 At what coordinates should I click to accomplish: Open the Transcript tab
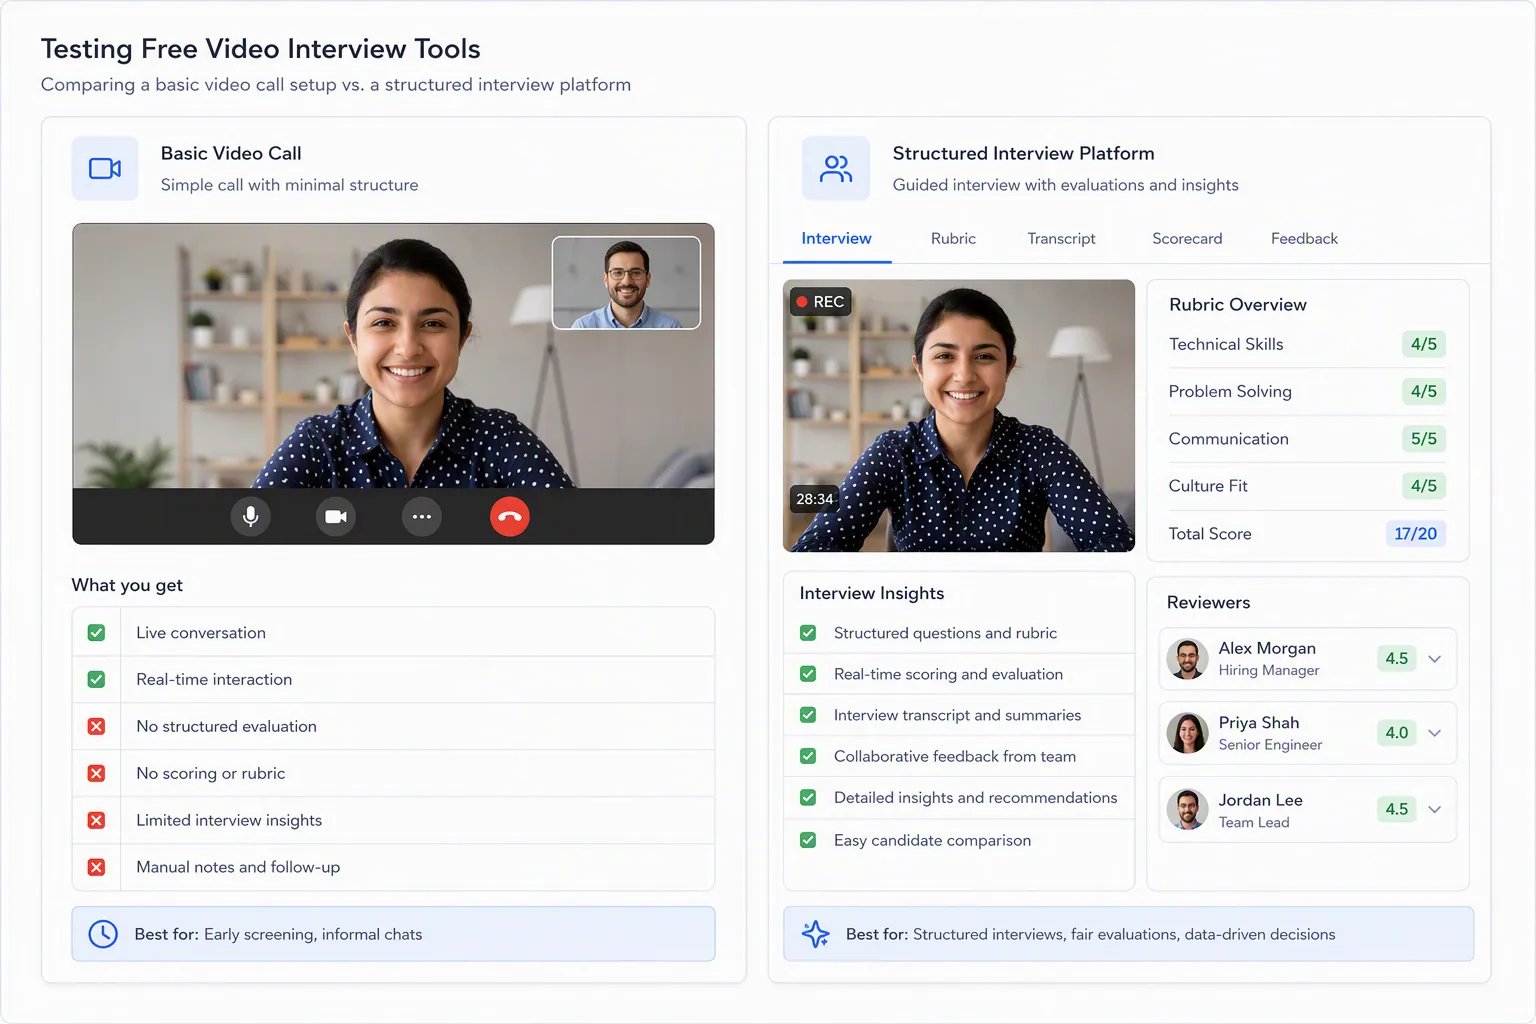click(1061, 239)
